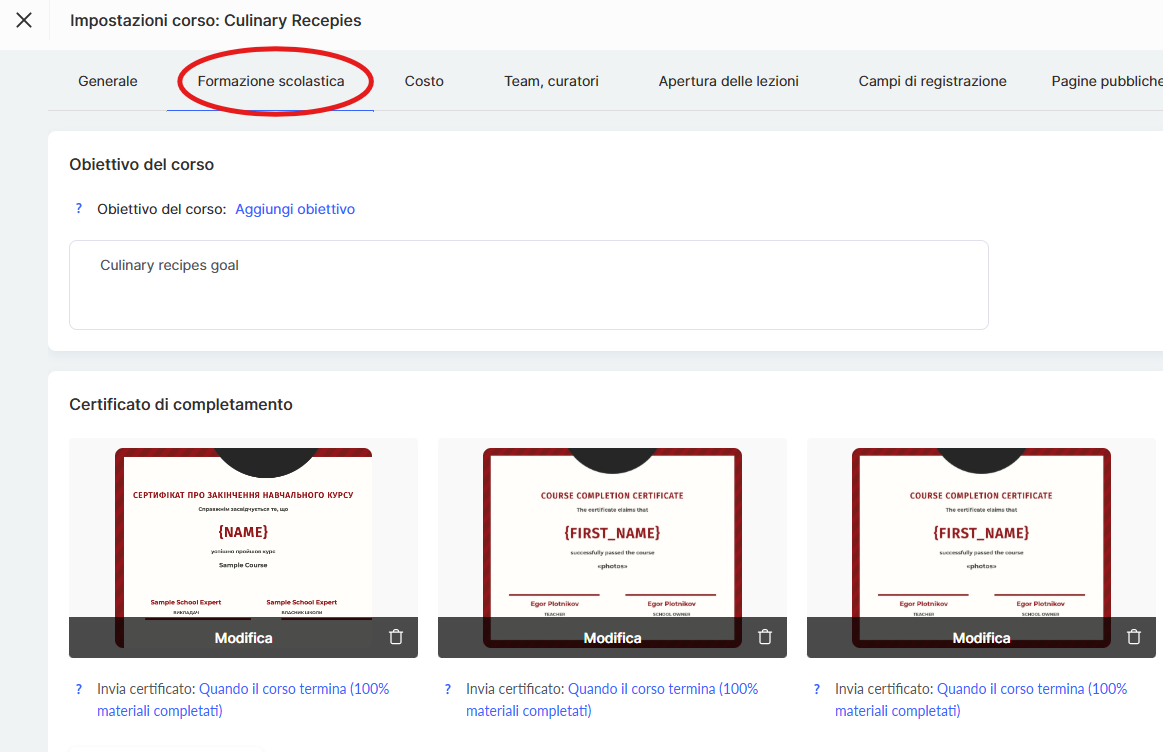Delete the middle certificate with trash icon
This screenshot has height=752, width=1163.
click(x=765, y=637)
